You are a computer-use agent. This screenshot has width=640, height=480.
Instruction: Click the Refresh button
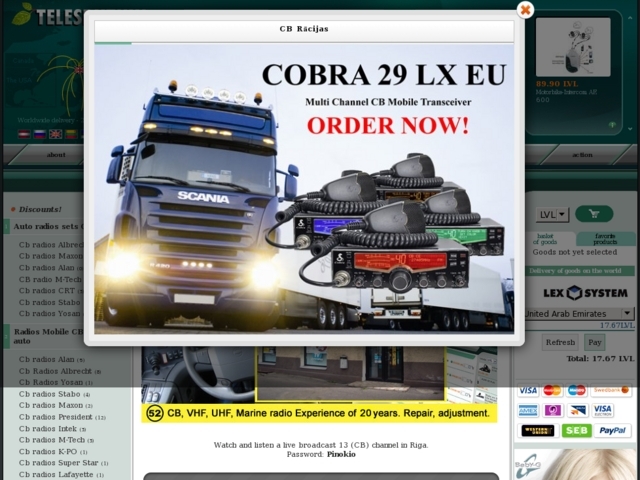click(559, 342)
